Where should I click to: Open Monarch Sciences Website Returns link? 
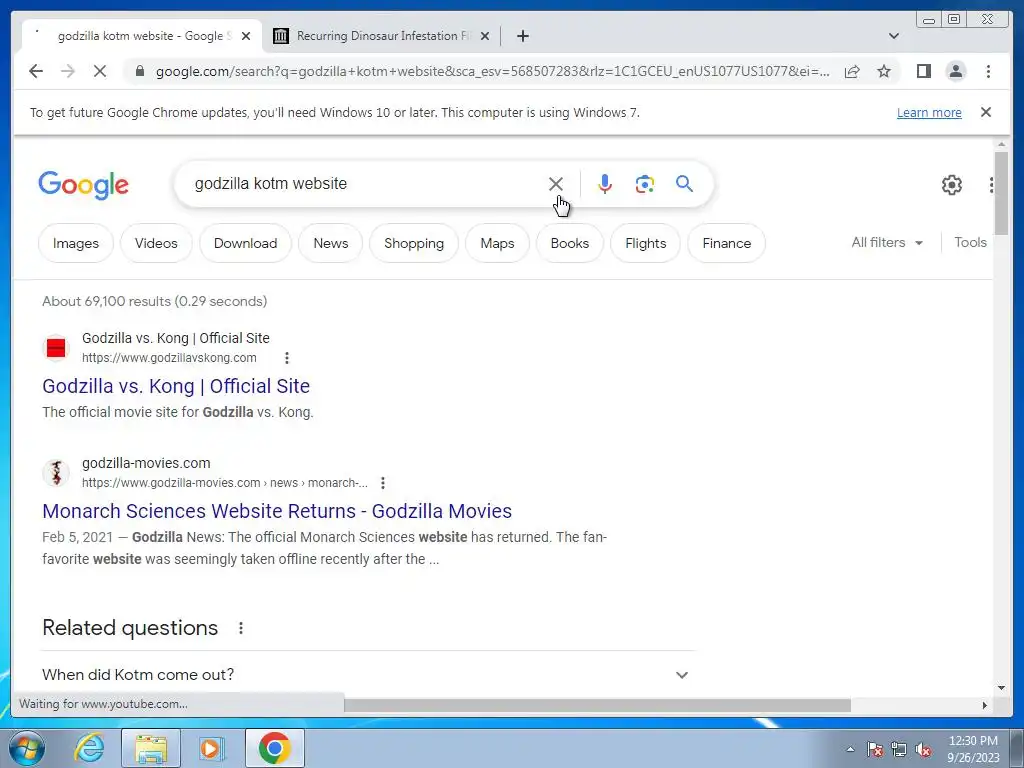[x=277, y=511]
